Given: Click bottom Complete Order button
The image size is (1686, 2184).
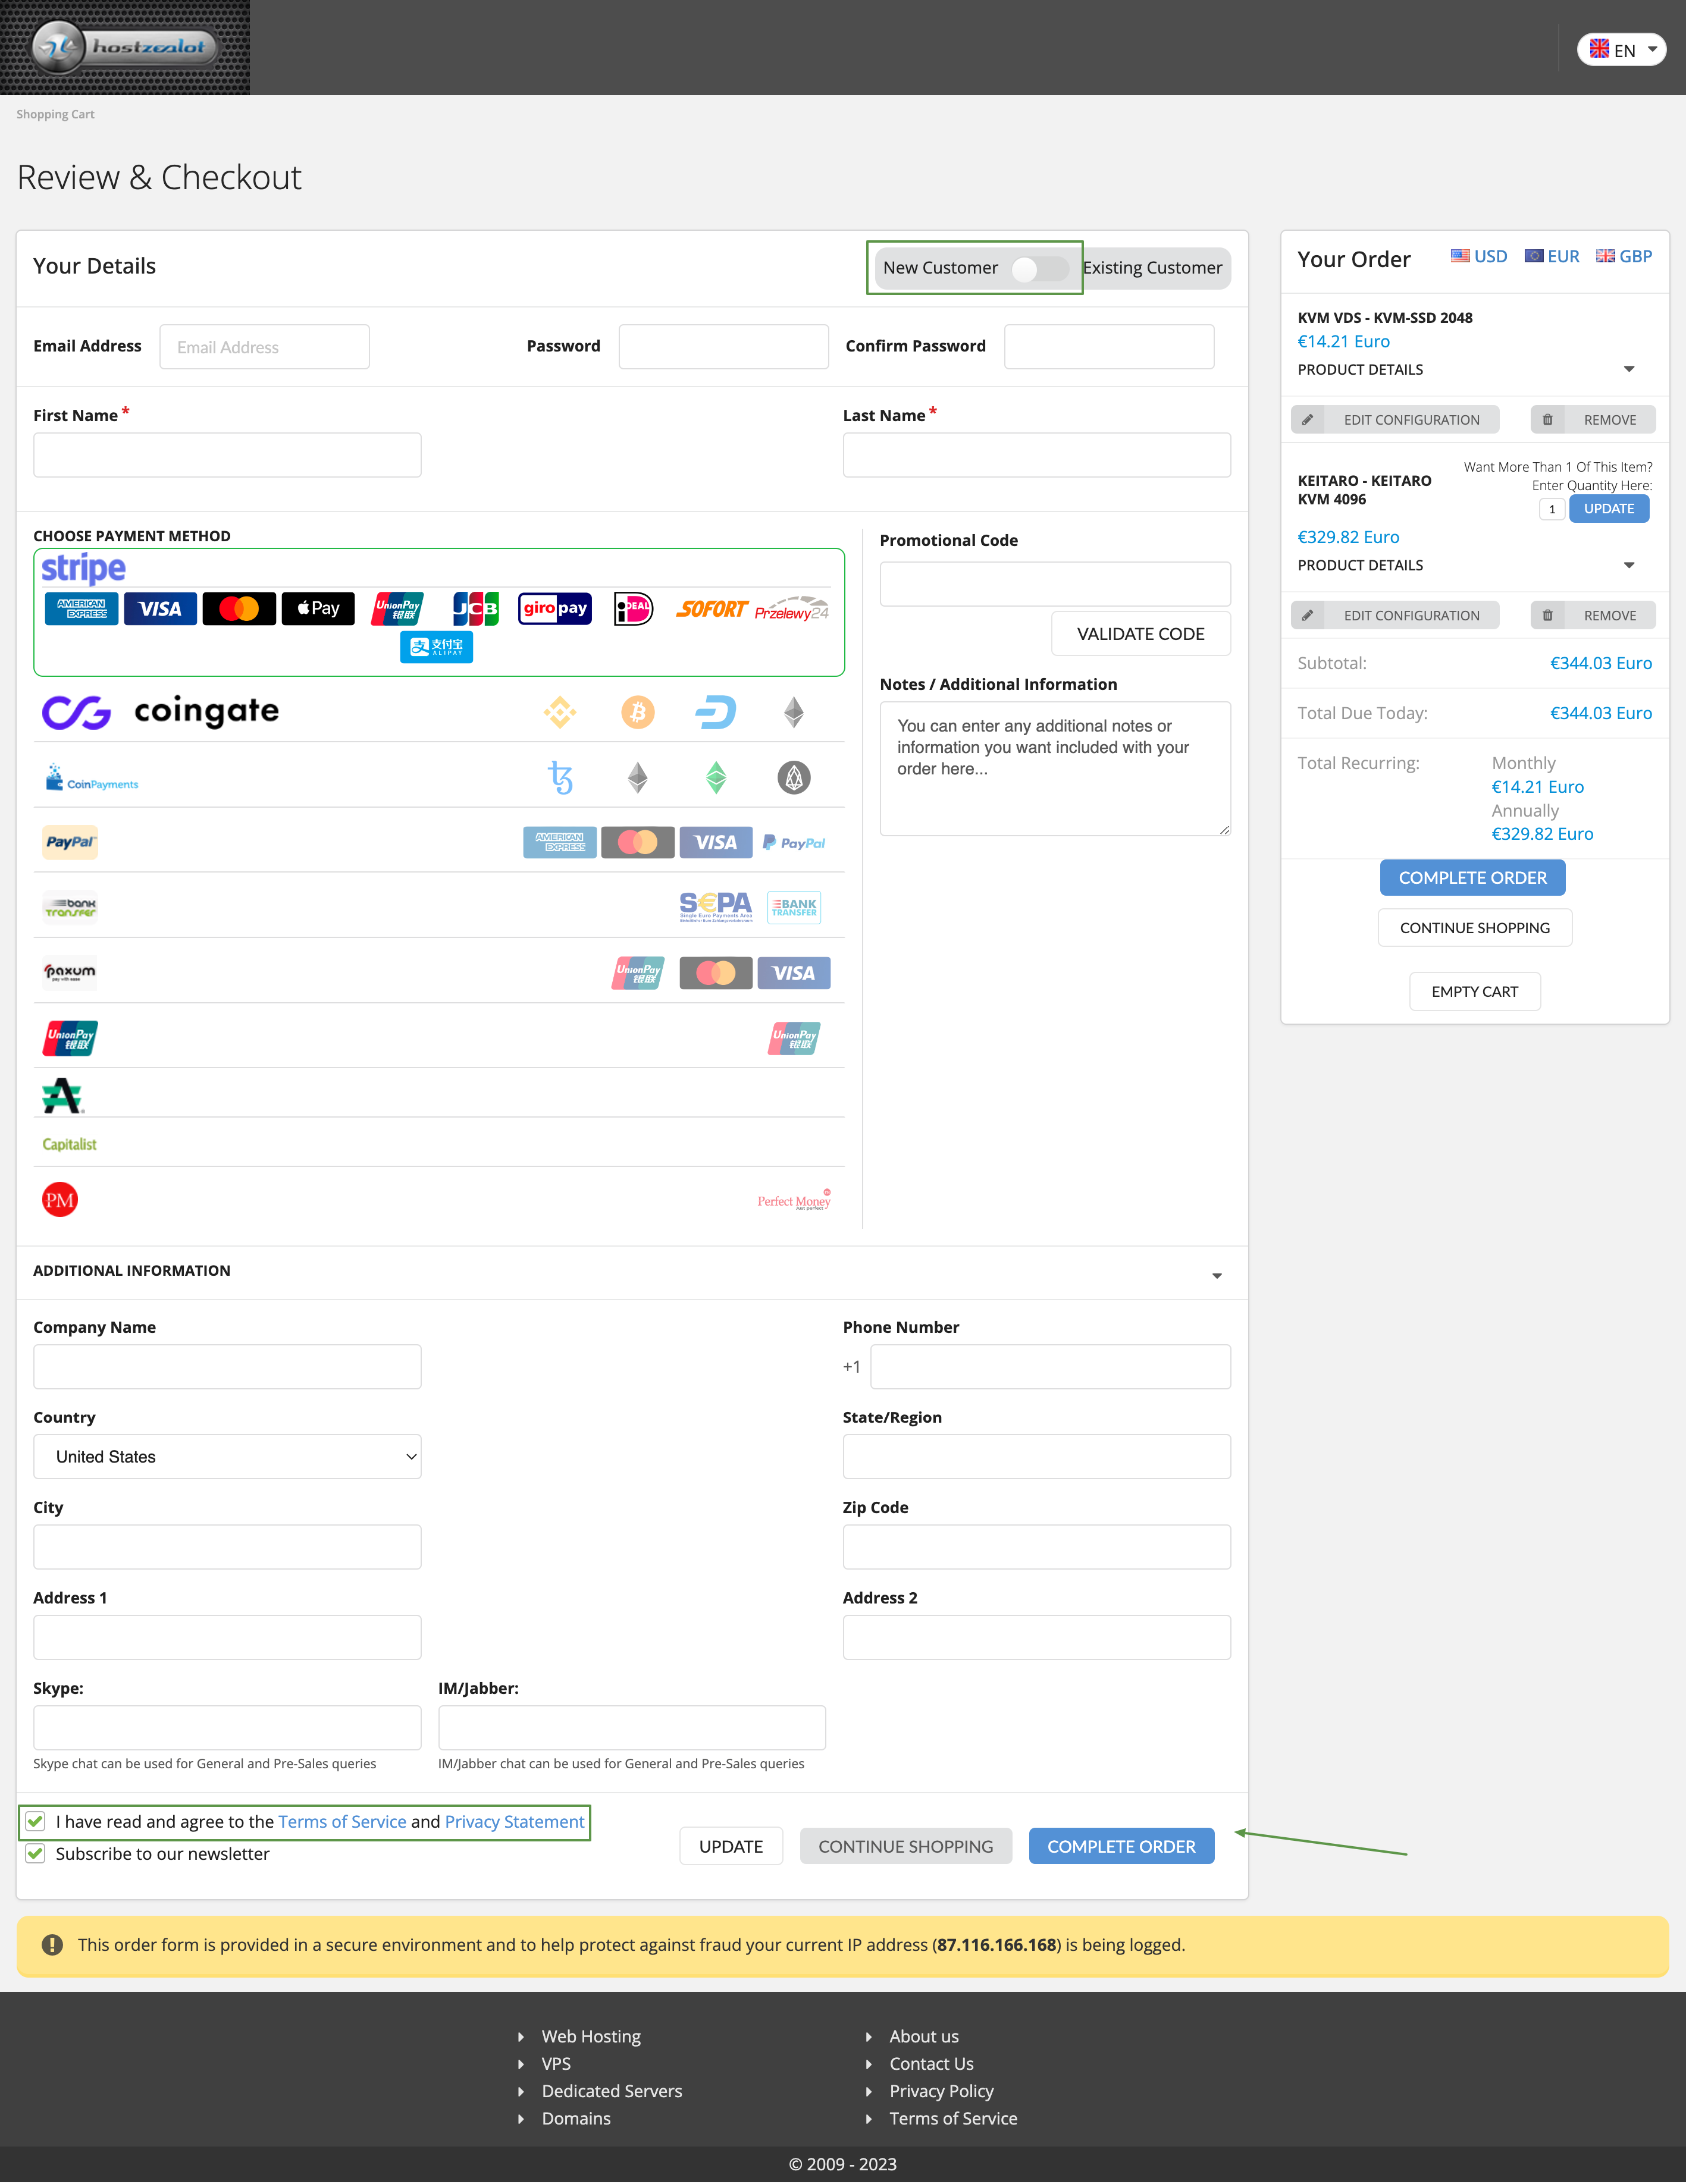Looking at the screenshot, I should pyautogui.click(x=1121, y=1846).
